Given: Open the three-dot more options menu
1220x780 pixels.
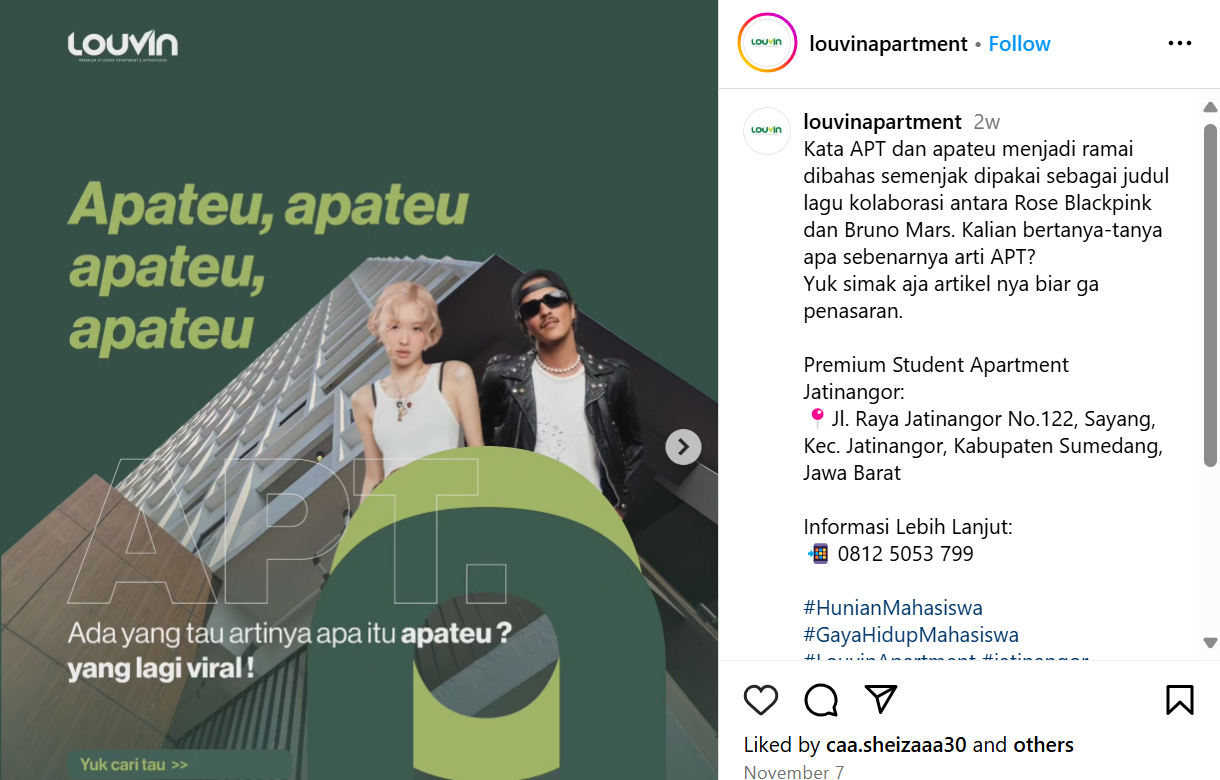Looking at the screenshot, I should pos(1180,43).
